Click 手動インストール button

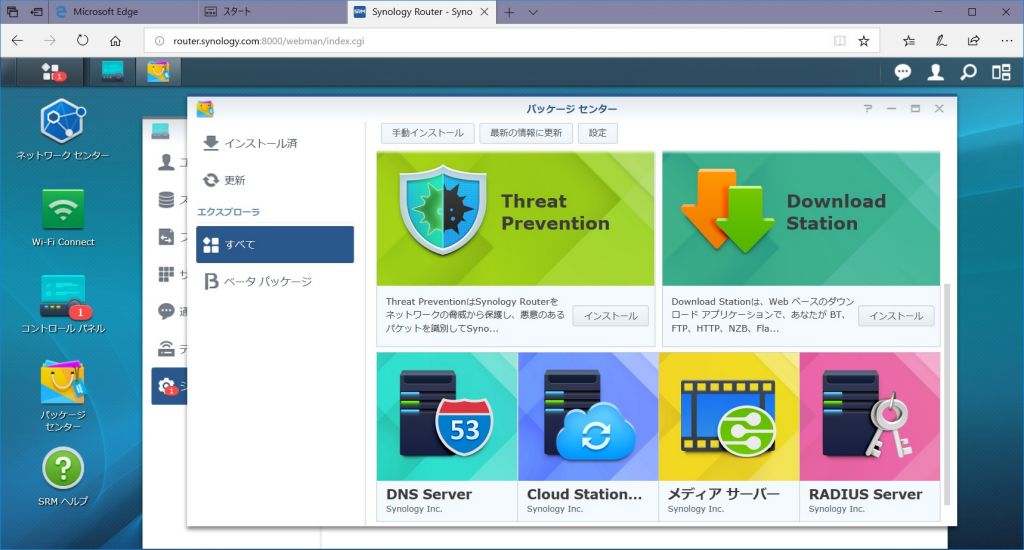tap(428, 133)
